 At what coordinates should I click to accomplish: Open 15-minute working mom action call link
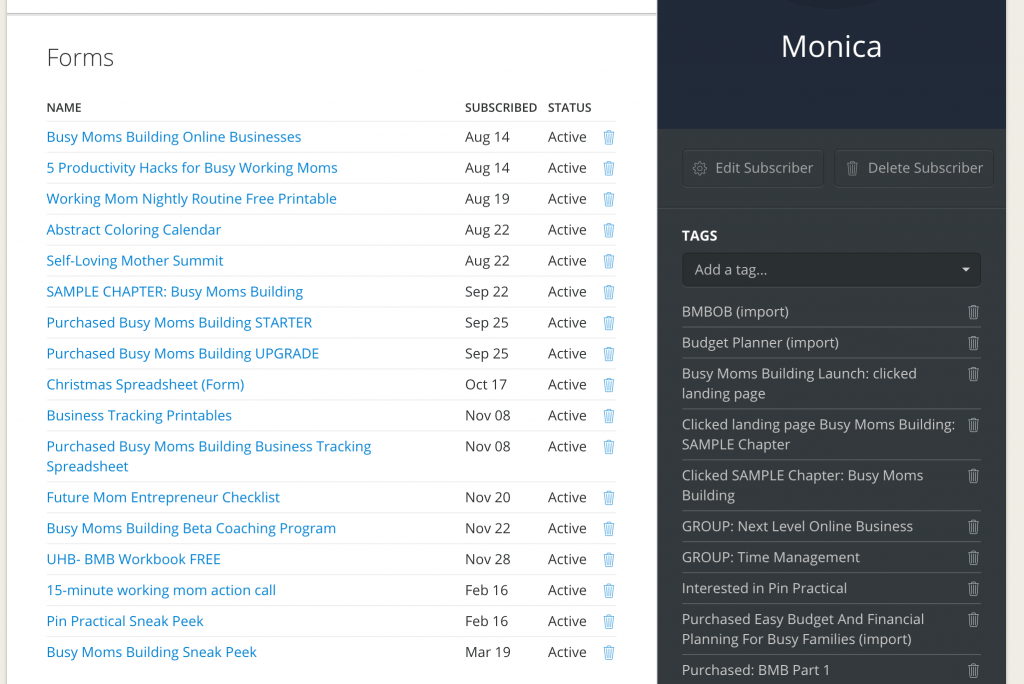click(161, 591)
